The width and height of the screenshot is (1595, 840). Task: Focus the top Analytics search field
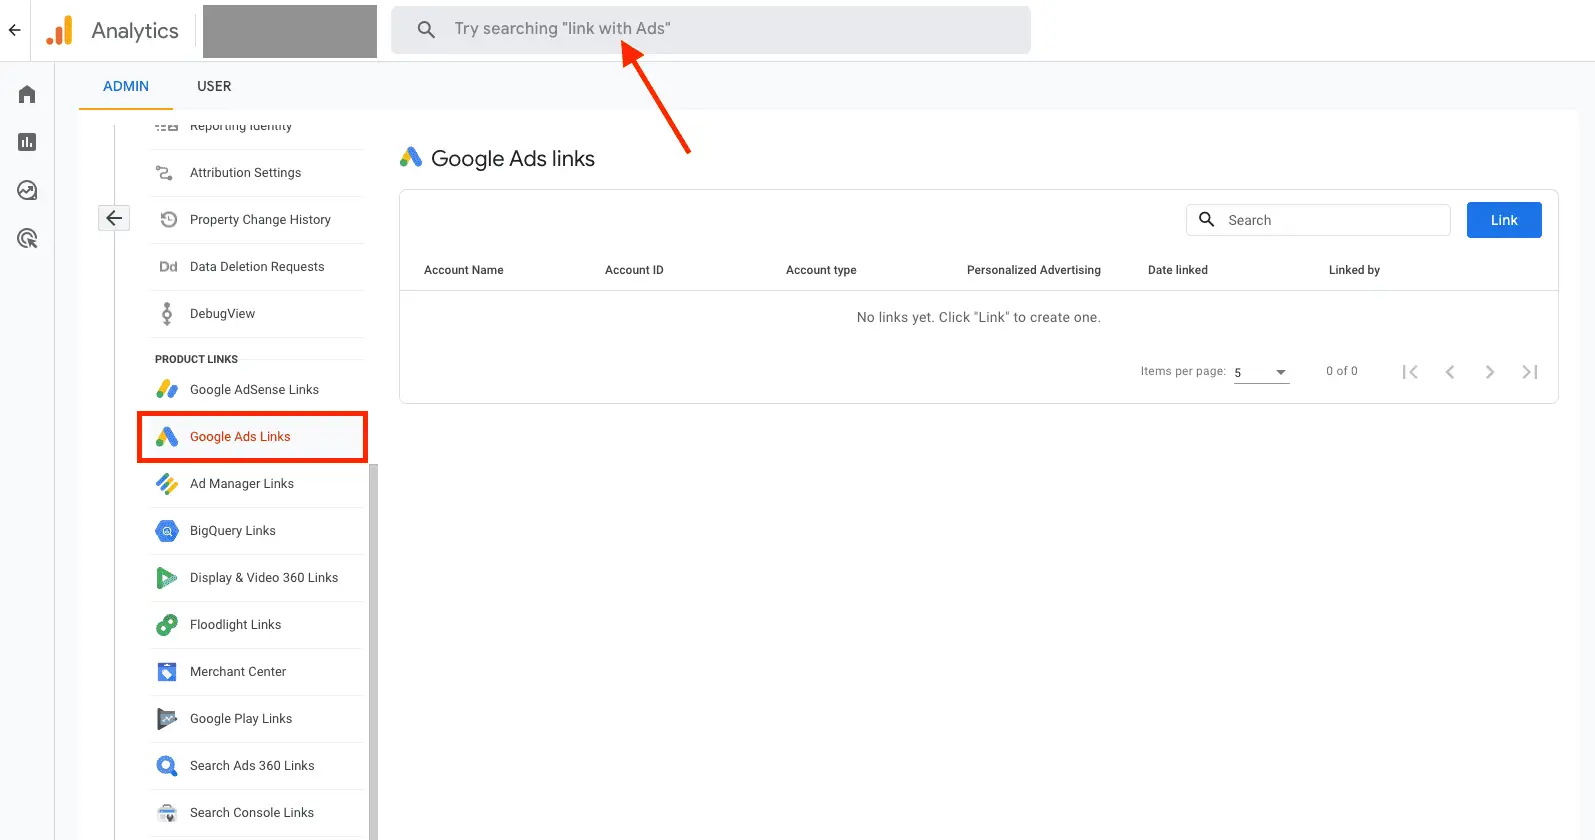point(711,30)
